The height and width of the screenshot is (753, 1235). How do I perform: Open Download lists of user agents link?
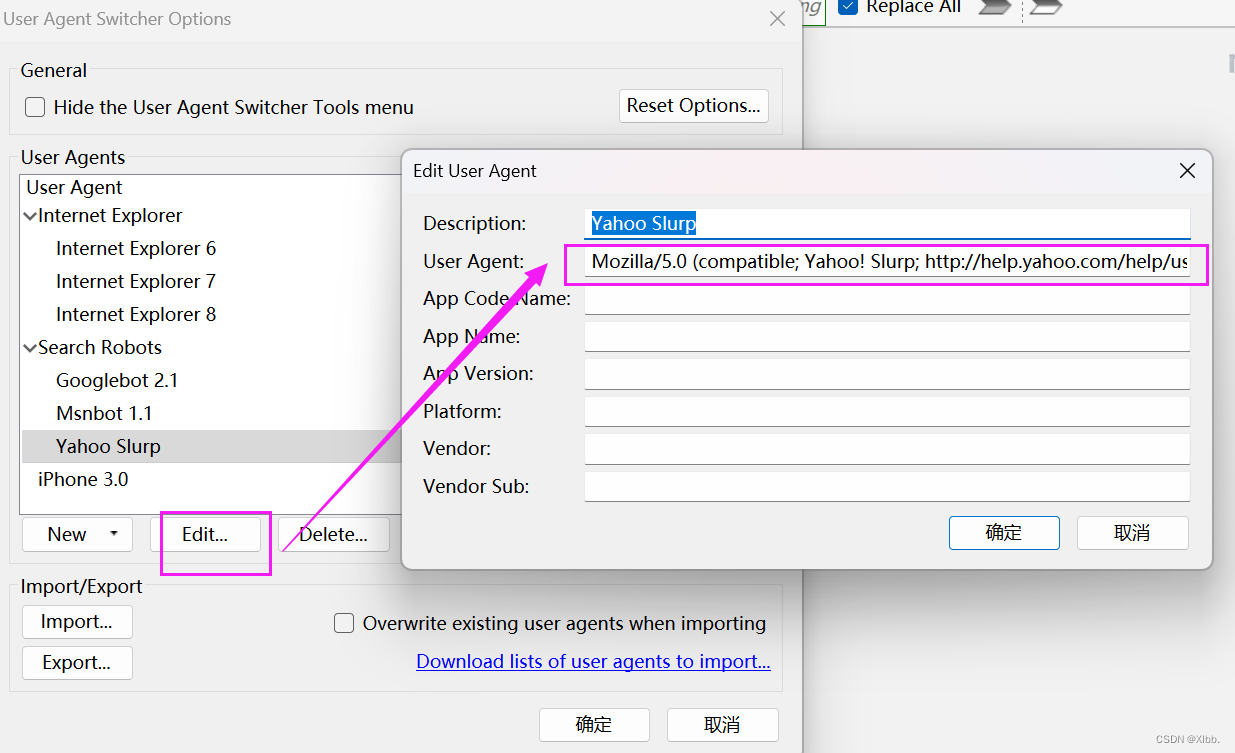(x=593, y=661)
